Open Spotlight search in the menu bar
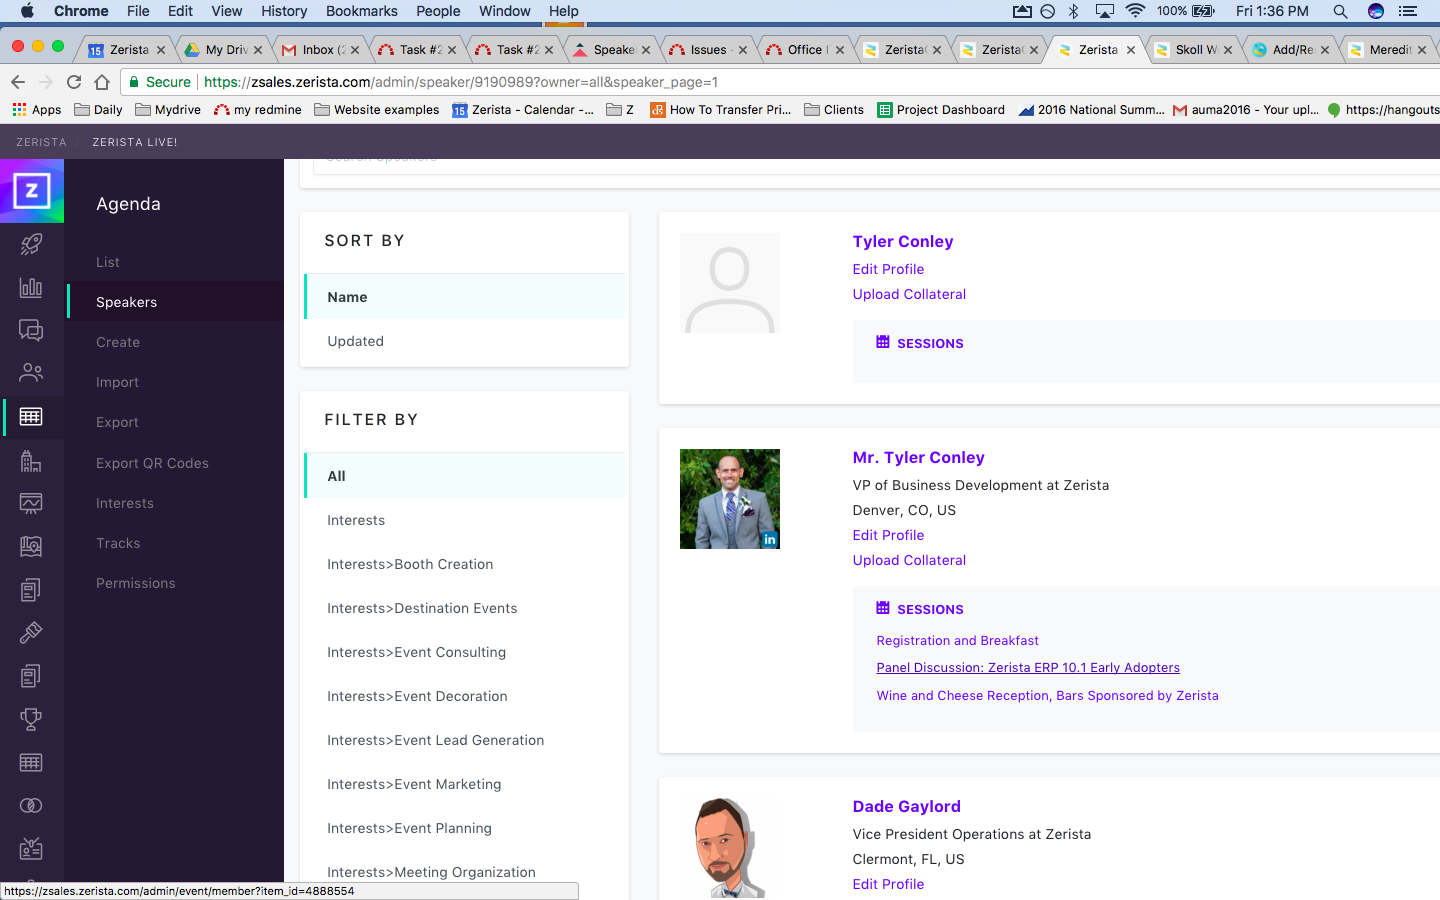 (x=1340, y=11)
